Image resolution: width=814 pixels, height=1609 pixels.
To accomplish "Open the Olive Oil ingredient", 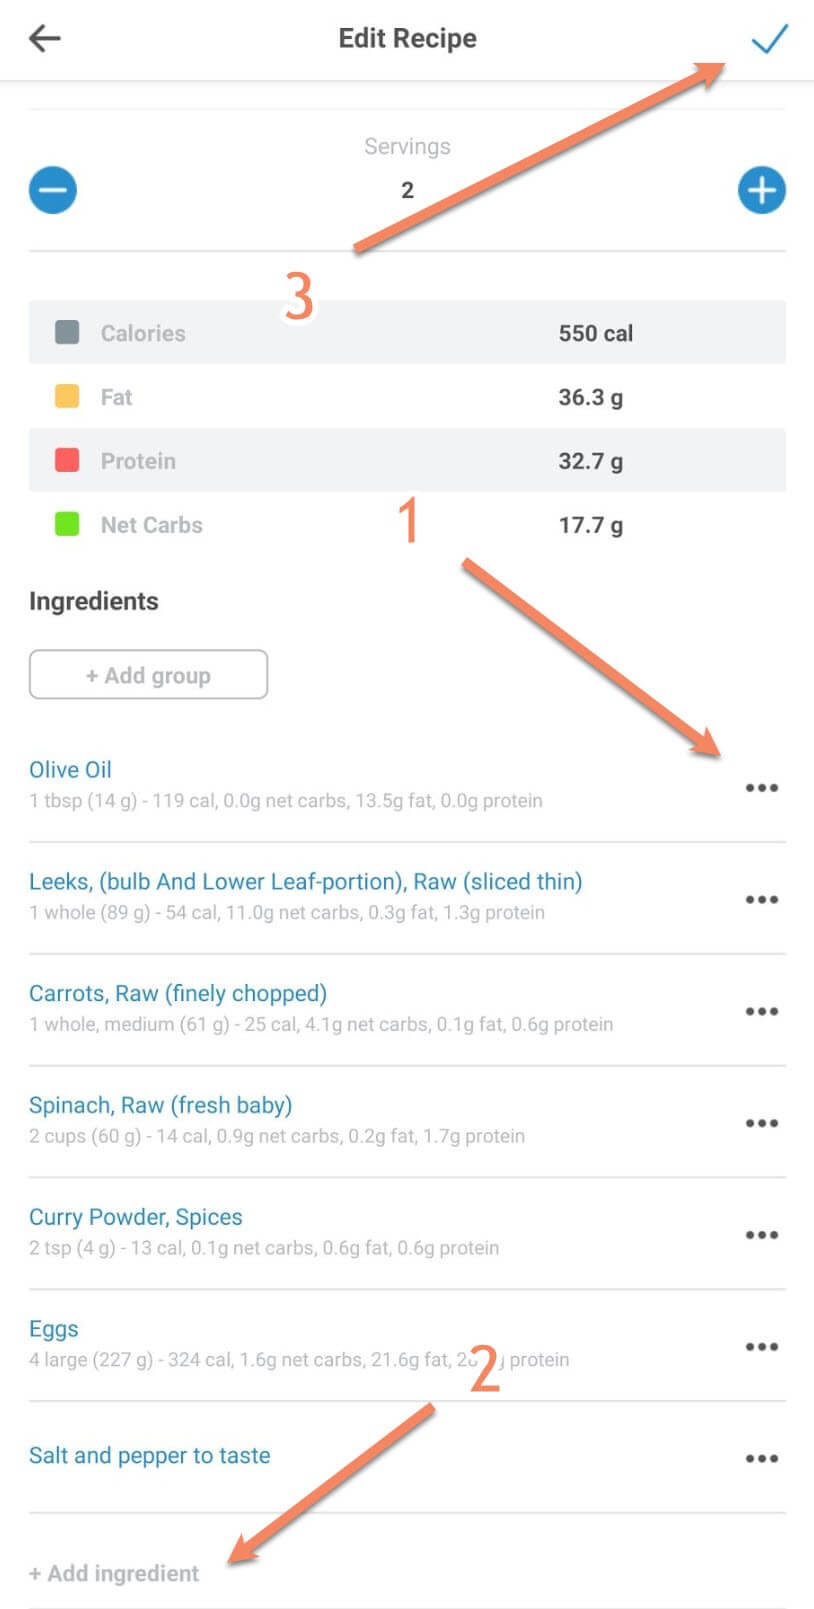I will (70, 770).
